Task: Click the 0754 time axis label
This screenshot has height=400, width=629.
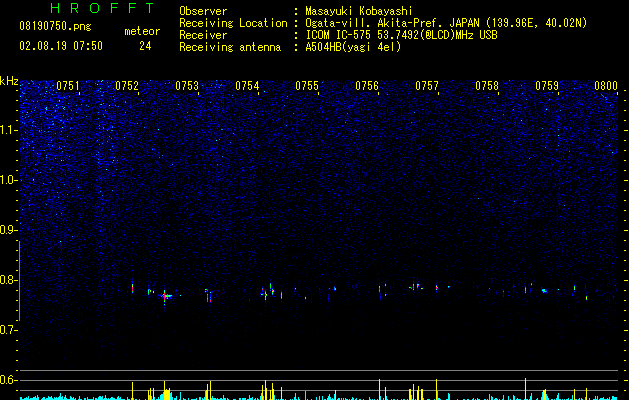Action: coord(247,86)
